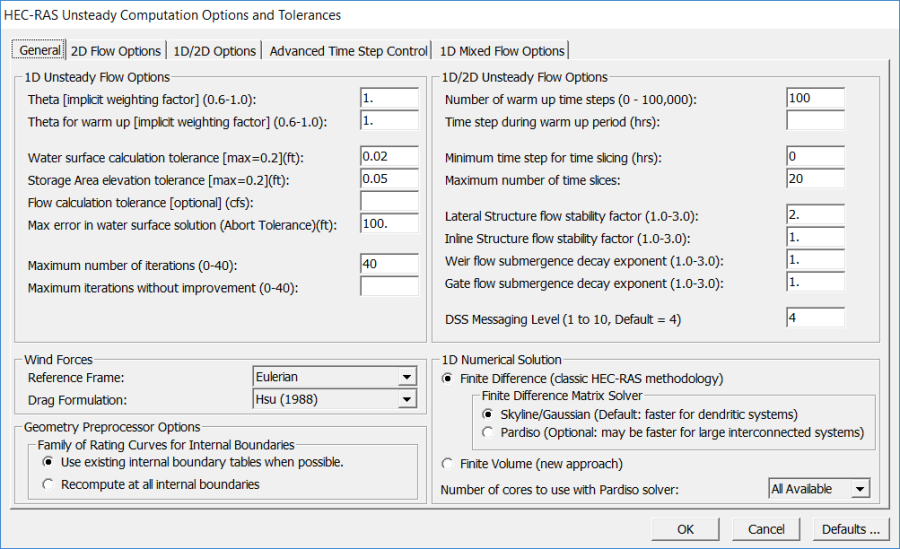
Task: Click the Maximum number of iterations field
Action: pos(389,264)
